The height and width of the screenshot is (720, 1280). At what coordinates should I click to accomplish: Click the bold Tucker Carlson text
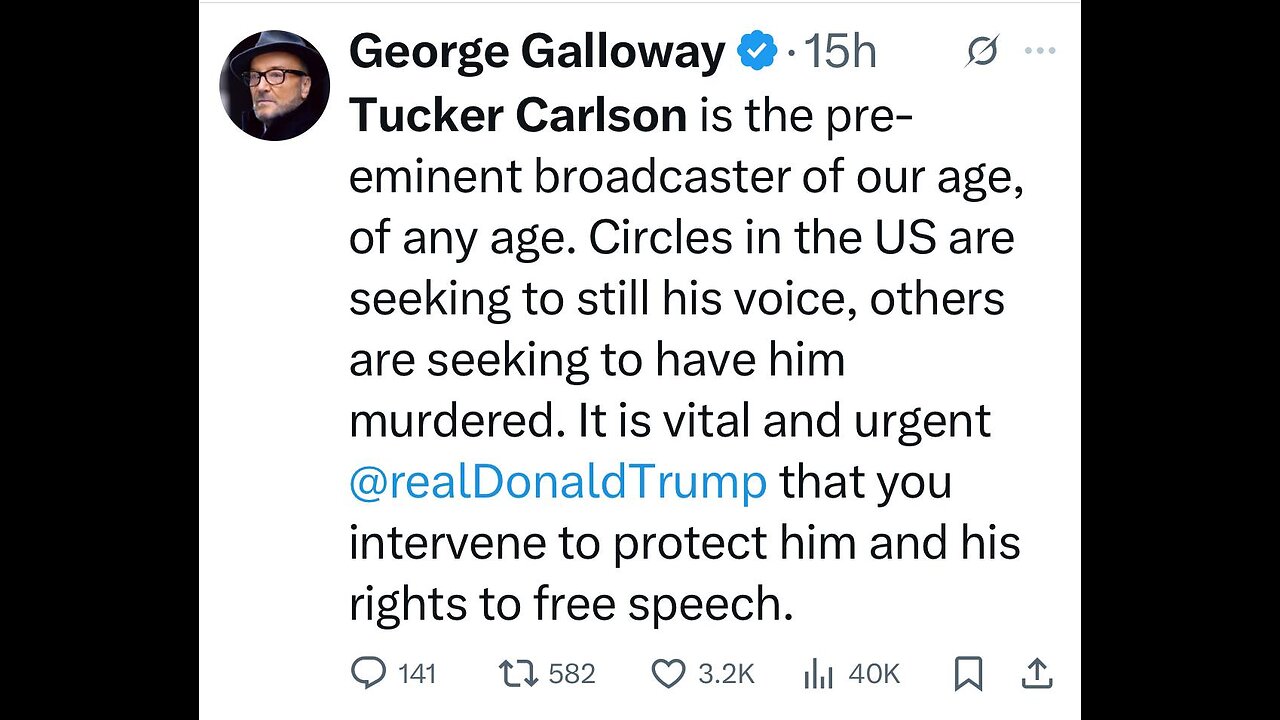(518, 116)
